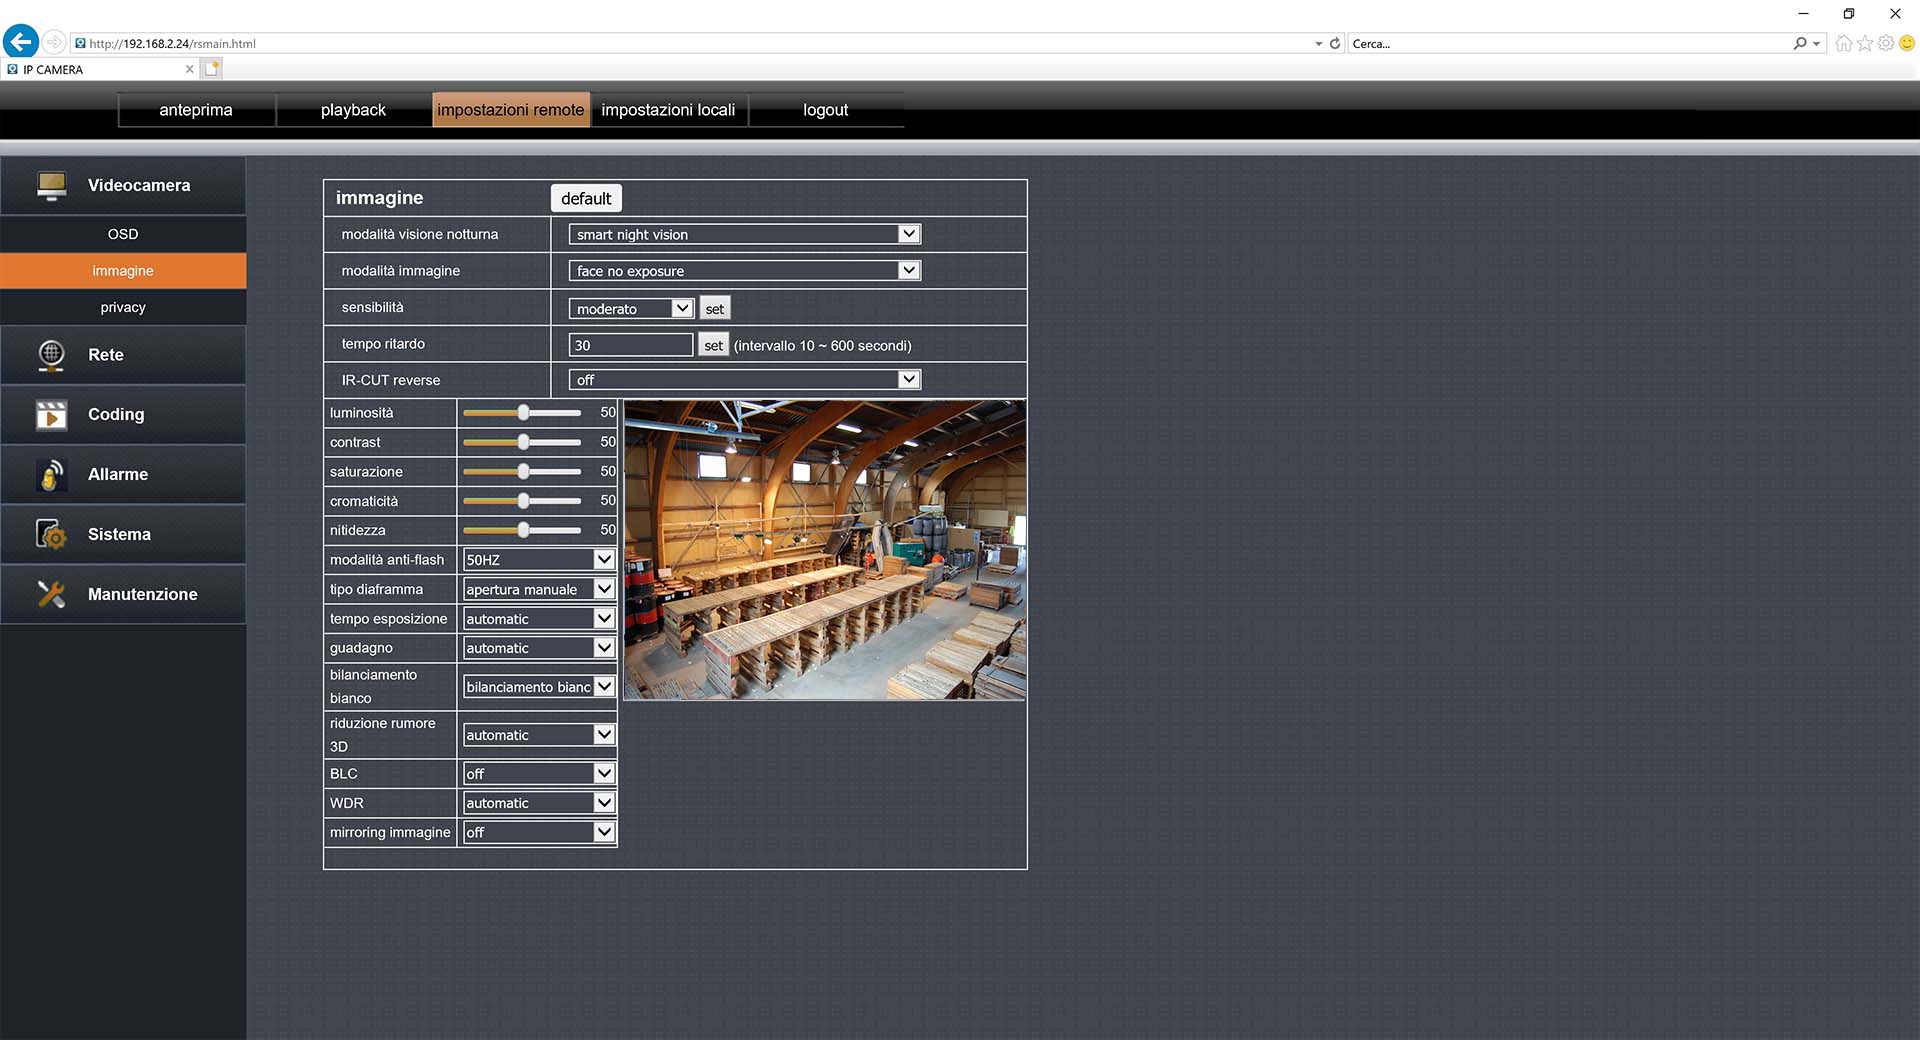The width and height of the screenshot is (1920, 1040).
Task: Click the Coding film clapper icon
Action: (51, 415)
